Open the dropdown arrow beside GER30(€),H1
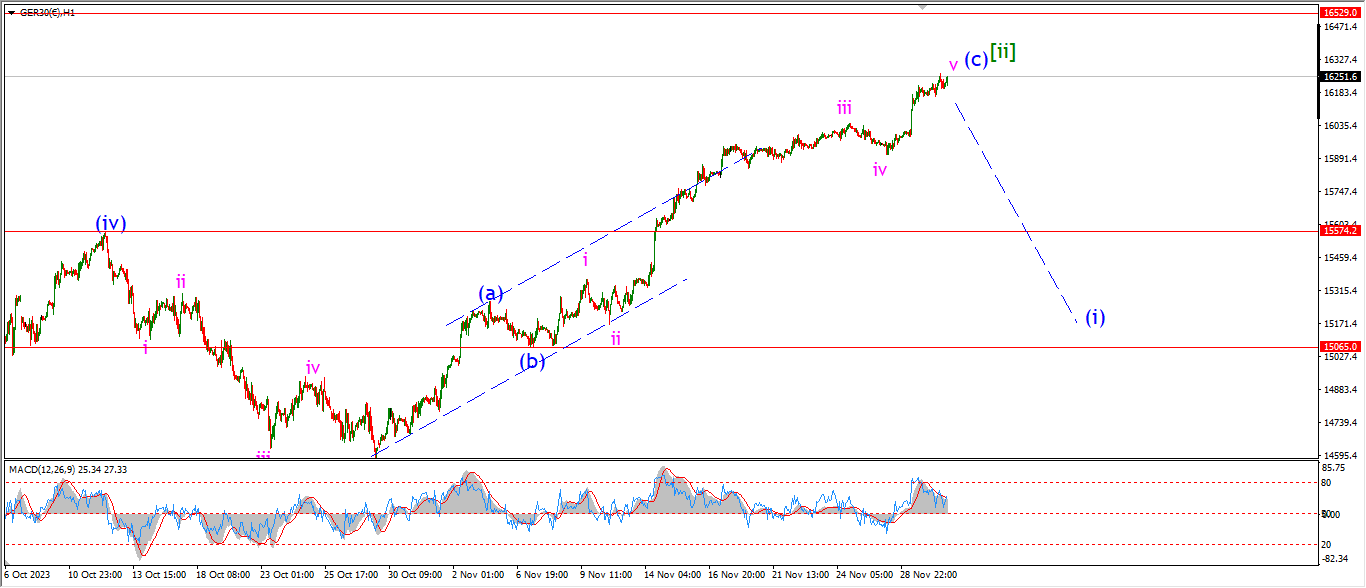This screenshot has width=1366, height=588. 11,13
